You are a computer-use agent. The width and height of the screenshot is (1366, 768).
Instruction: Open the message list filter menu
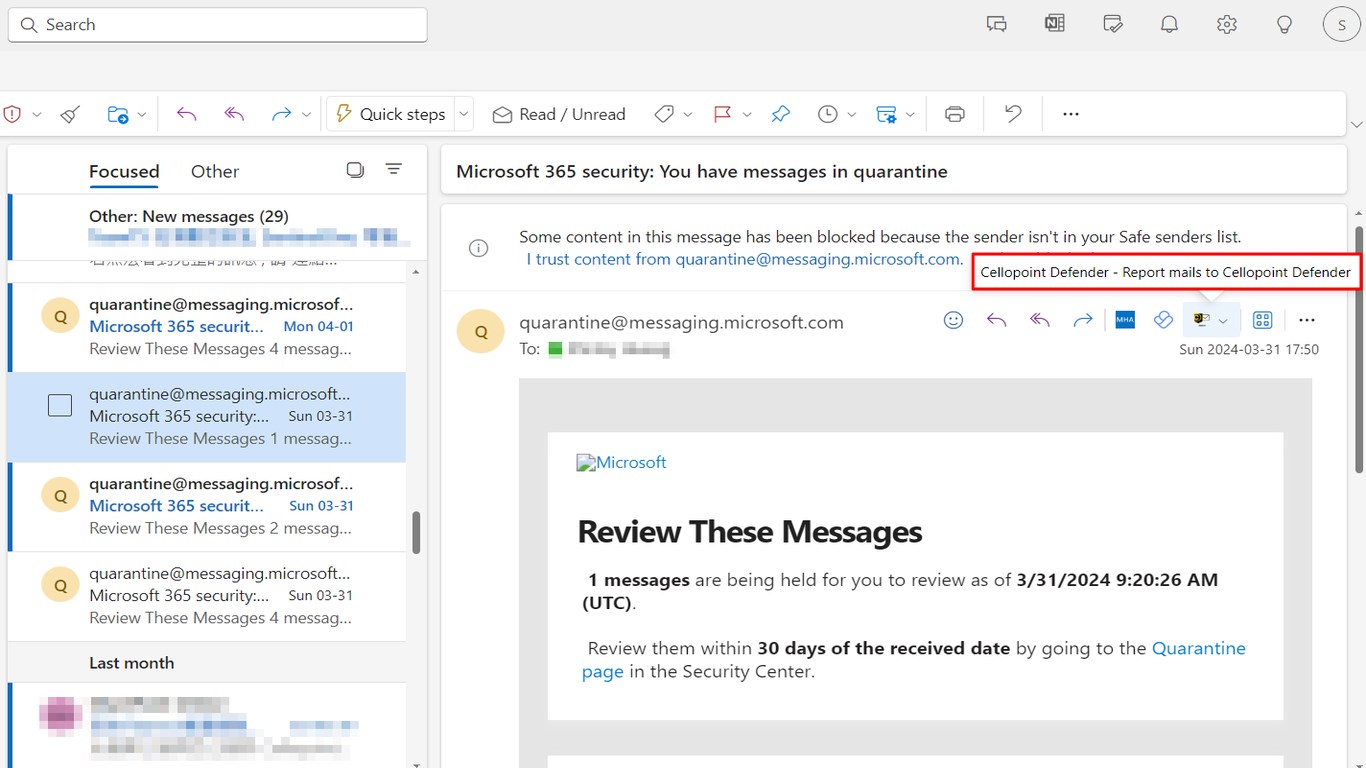pos(394,170)
